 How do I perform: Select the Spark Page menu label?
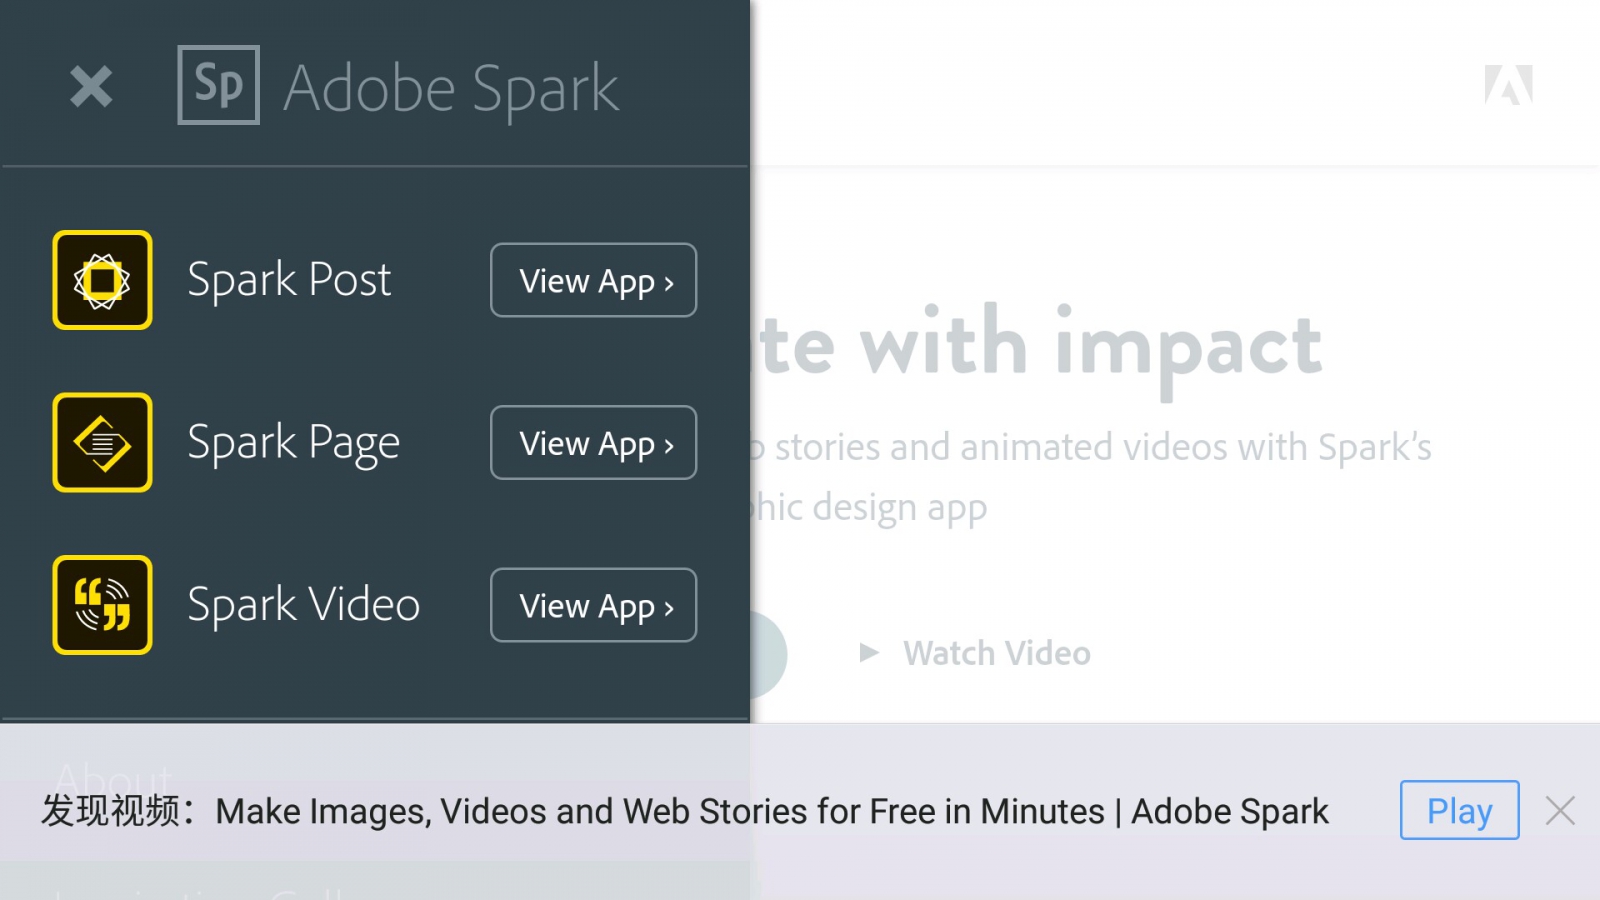[x=293, y=443]
